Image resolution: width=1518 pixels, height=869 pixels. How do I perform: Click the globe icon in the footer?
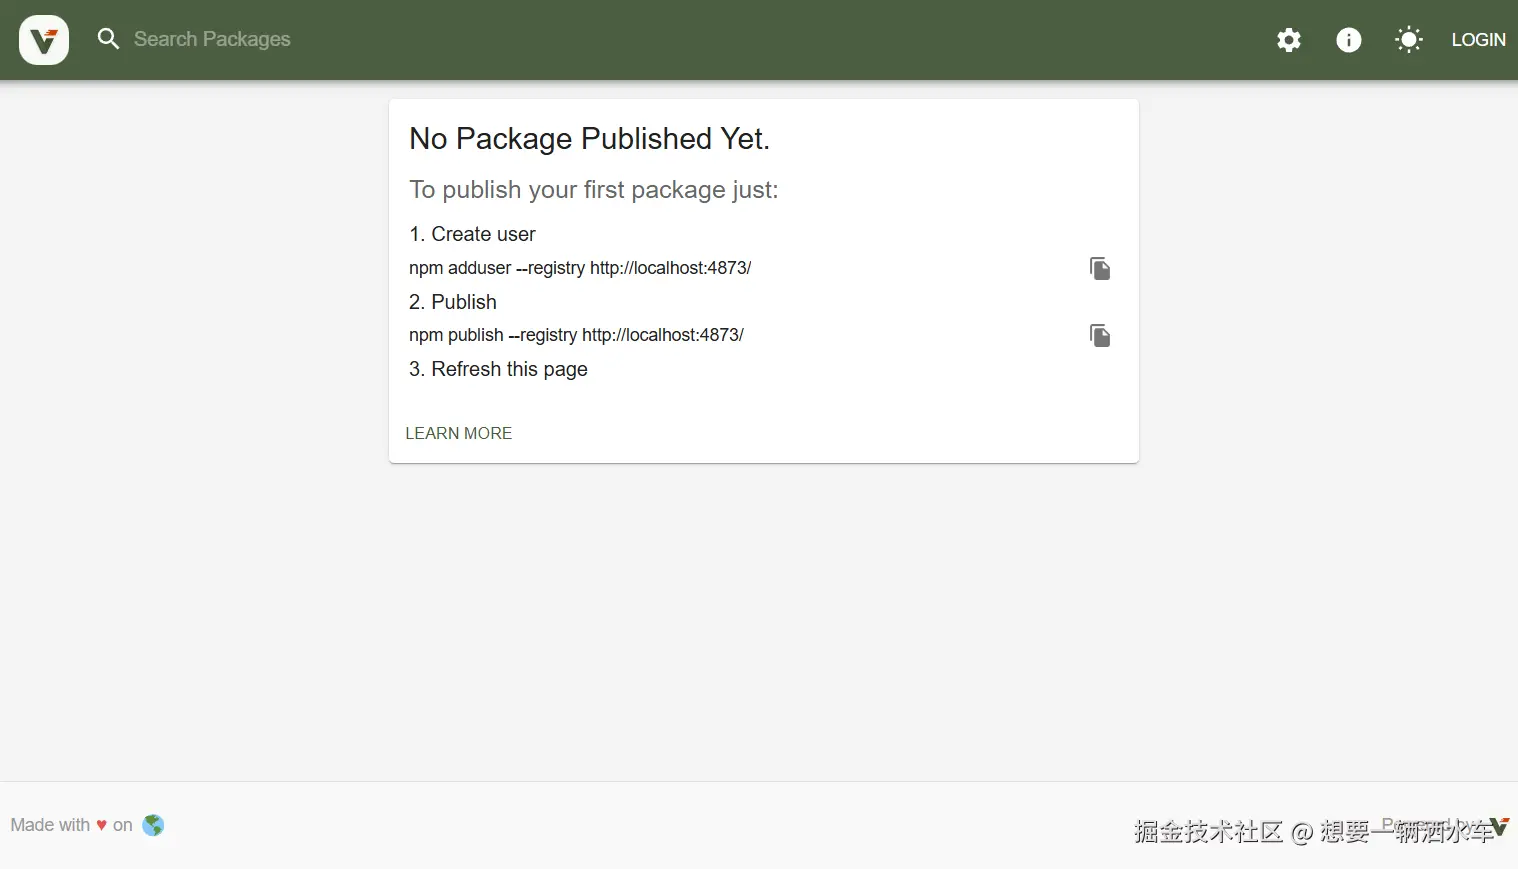coord(153,825)
